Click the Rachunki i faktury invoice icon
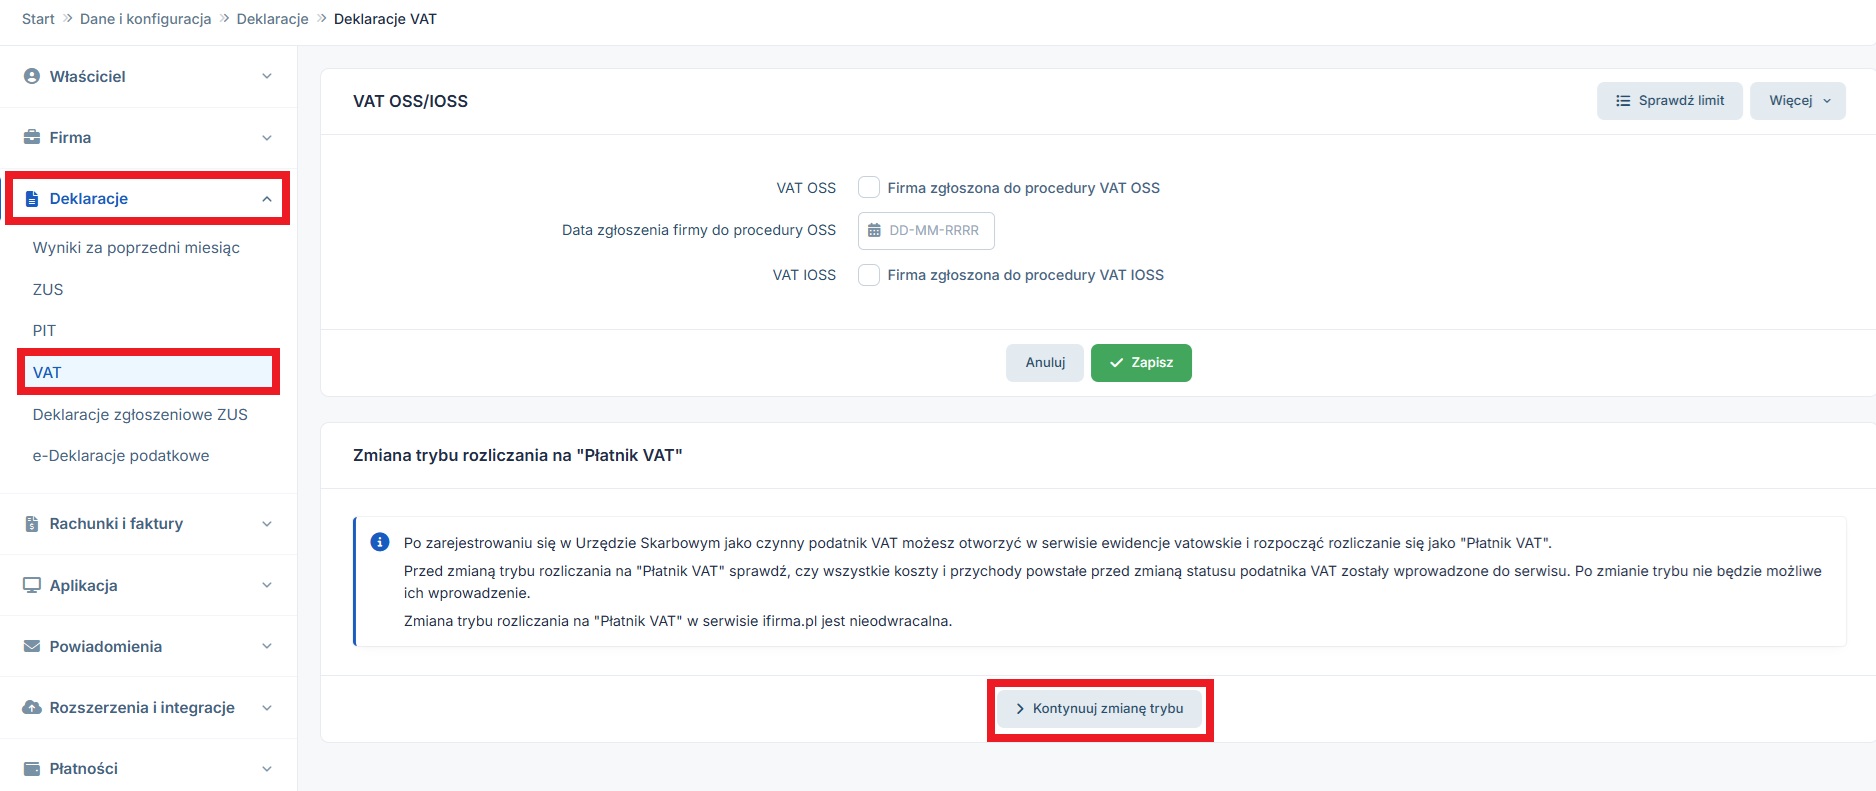The image size is (1876, 791). [32, 523]
